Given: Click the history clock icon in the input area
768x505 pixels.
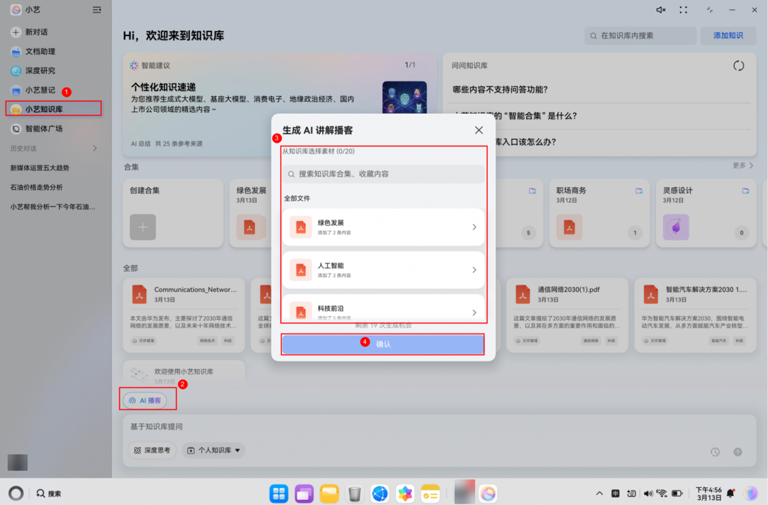Looking at the screenshot, I should (715, 452).
